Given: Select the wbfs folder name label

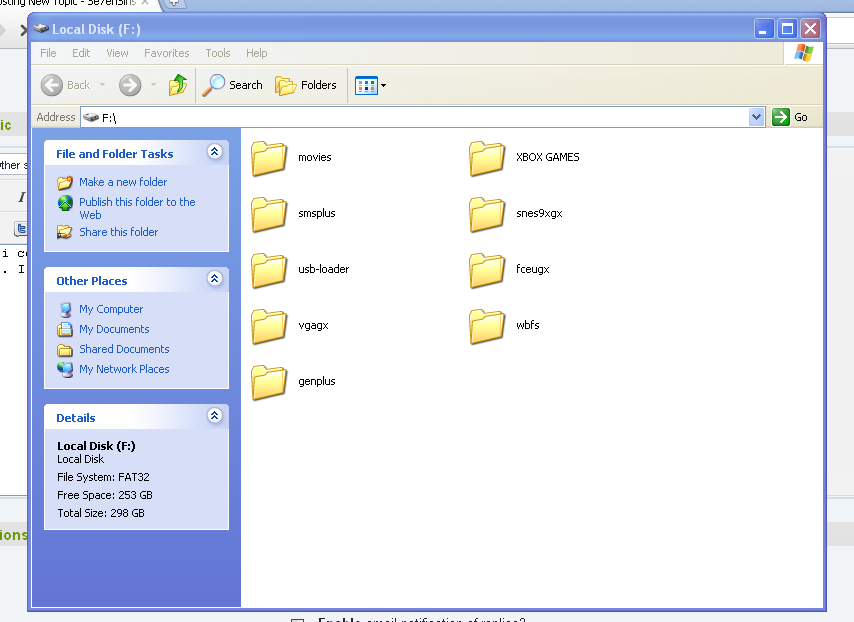Looking at the screenshot, I should tap(528, 325).
